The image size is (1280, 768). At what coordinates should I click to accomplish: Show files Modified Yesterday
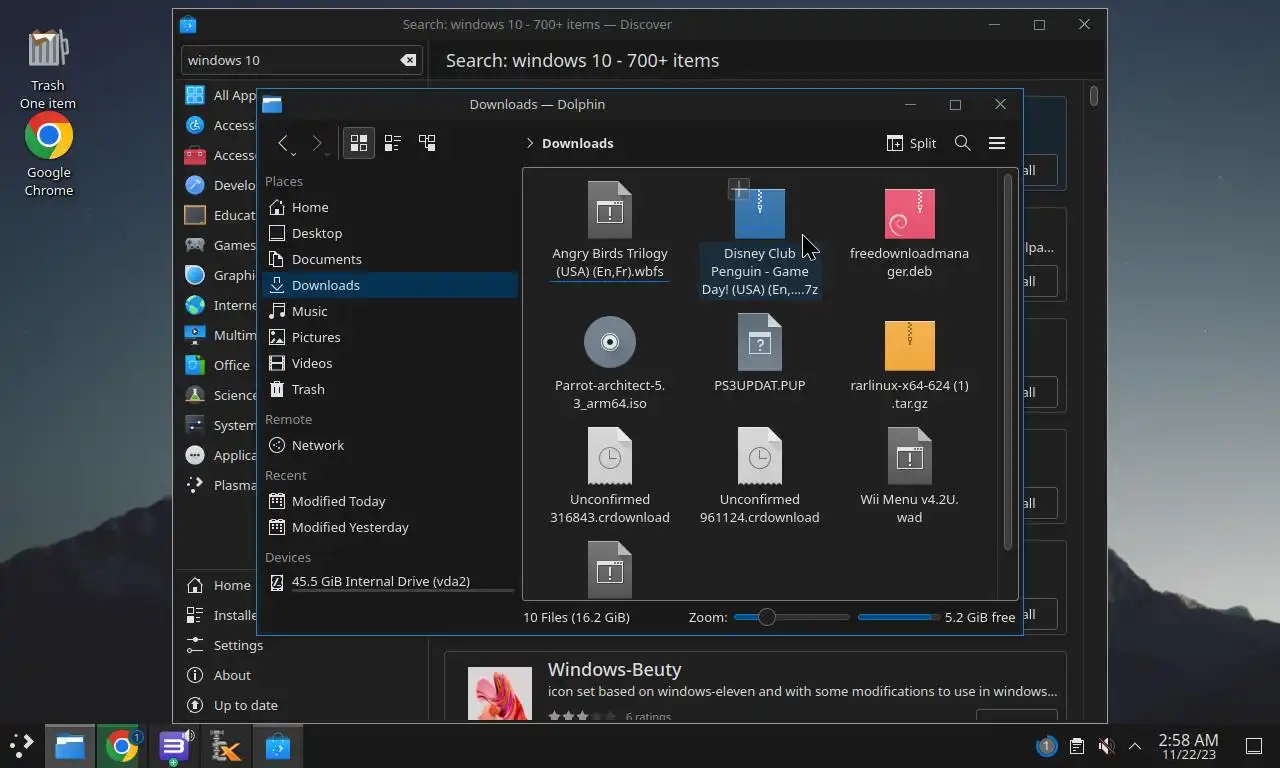pos(390,527)
